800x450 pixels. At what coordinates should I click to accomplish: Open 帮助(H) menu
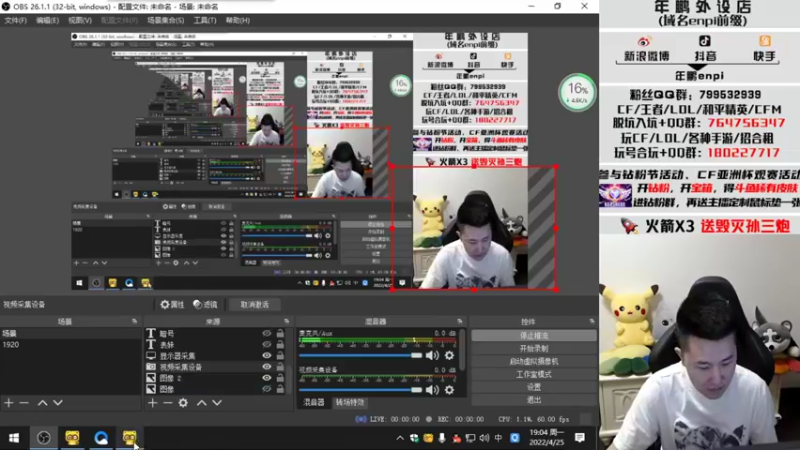pos(238,20)
